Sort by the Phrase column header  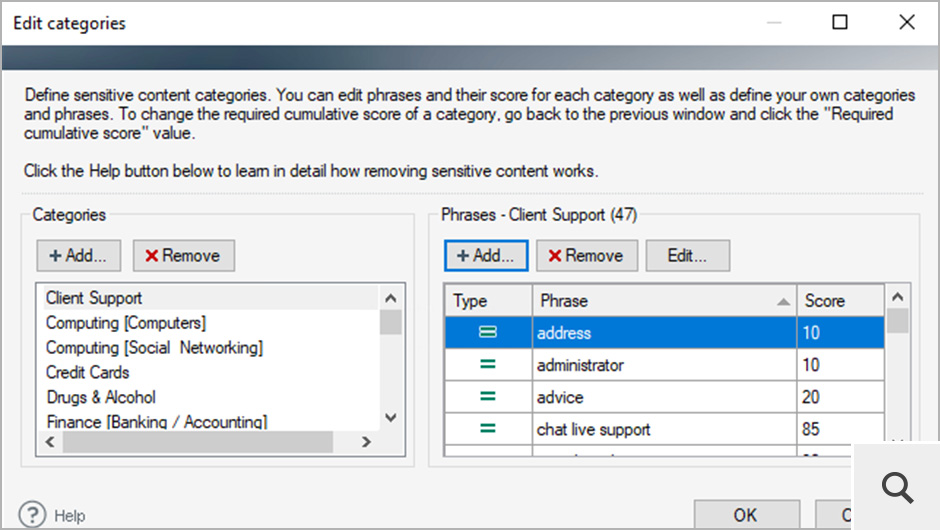pyautogui.click(x=664, y=300)
